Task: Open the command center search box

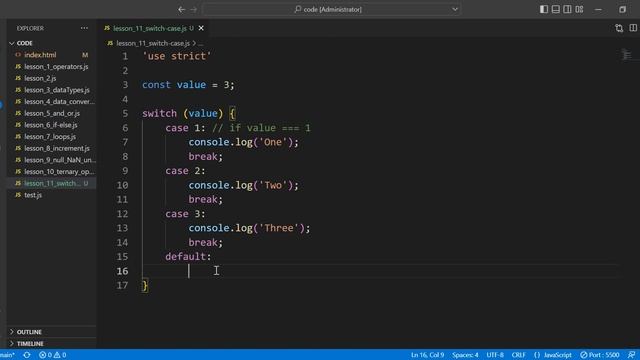Action: (331, 9)
